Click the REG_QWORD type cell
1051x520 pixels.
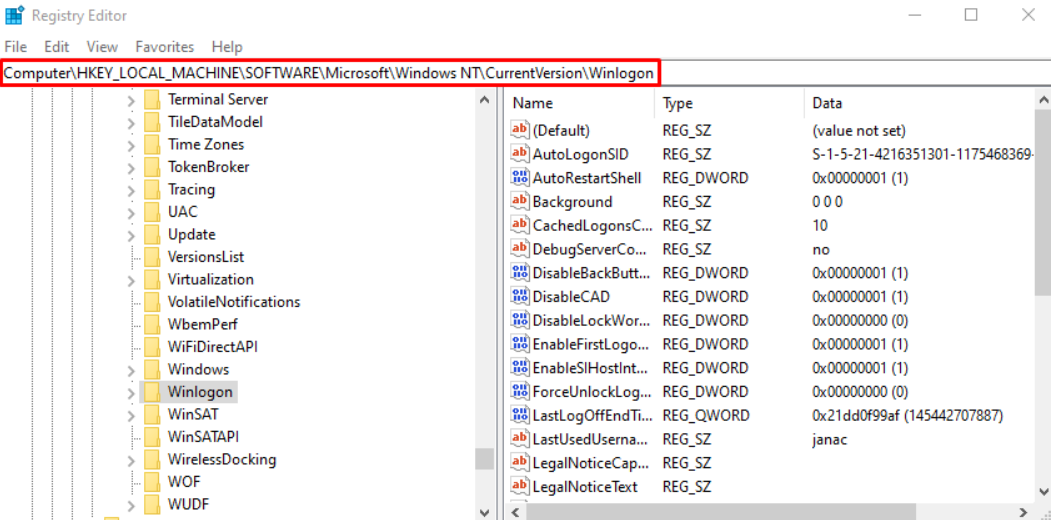click(x=706, y=415)
